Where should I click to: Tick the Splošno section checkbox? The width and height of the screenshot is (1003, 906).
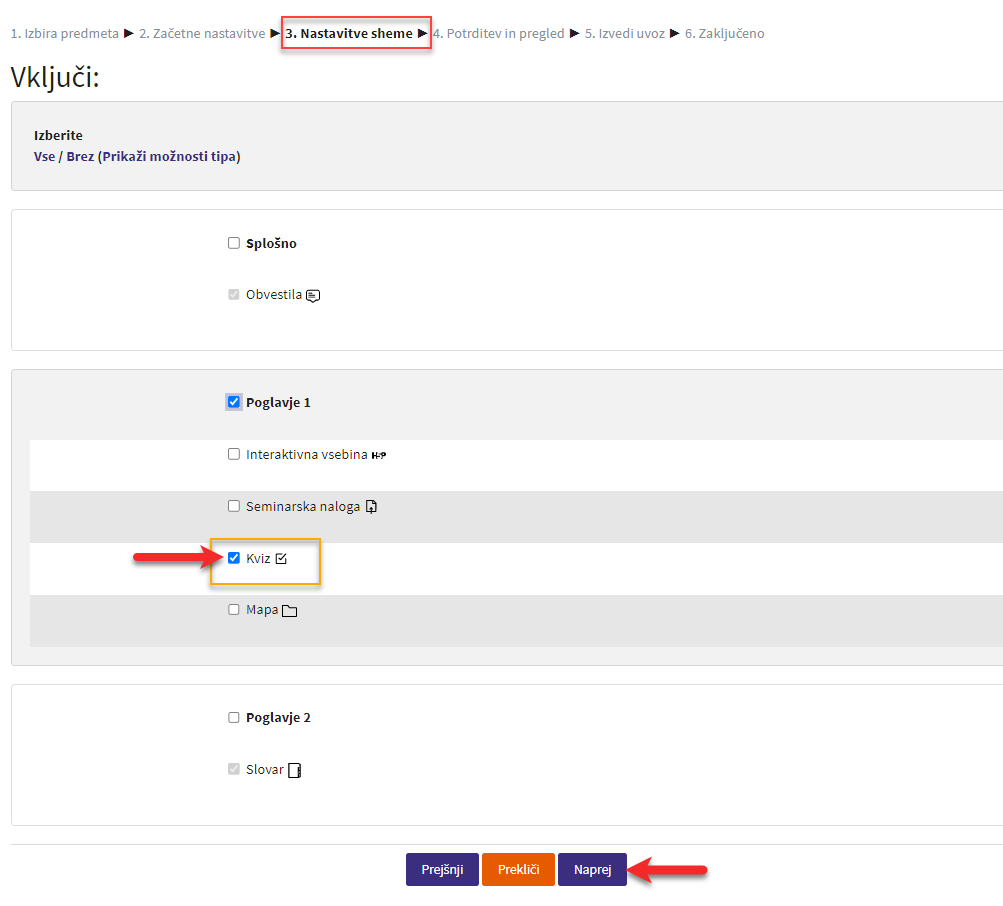(233, 243)
